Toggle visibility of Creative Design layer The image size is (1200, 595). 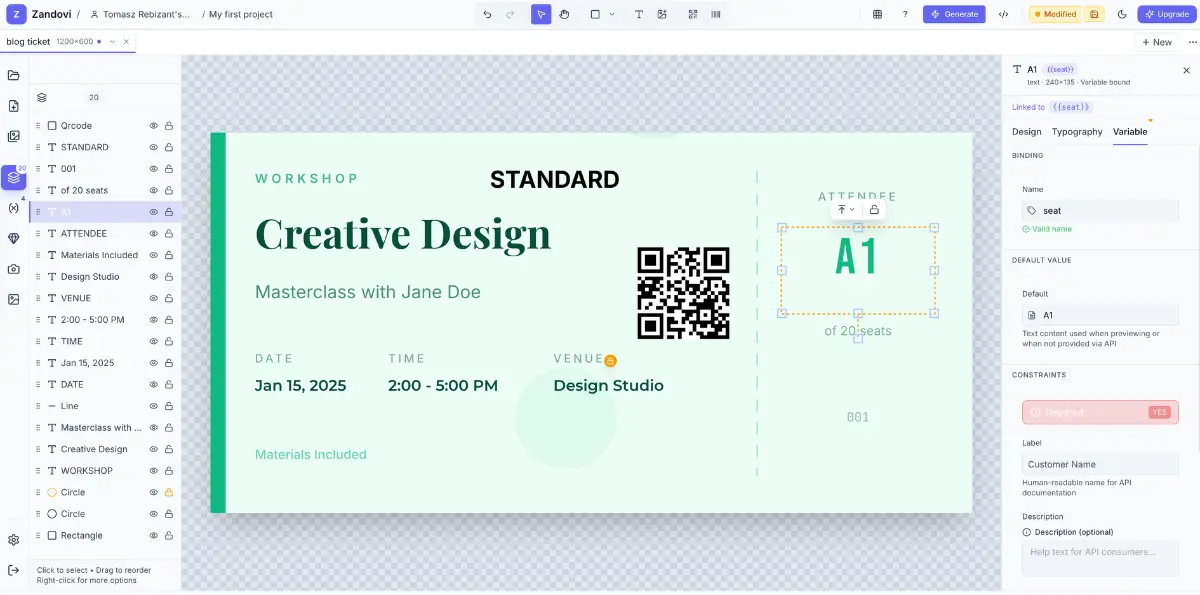154,449
